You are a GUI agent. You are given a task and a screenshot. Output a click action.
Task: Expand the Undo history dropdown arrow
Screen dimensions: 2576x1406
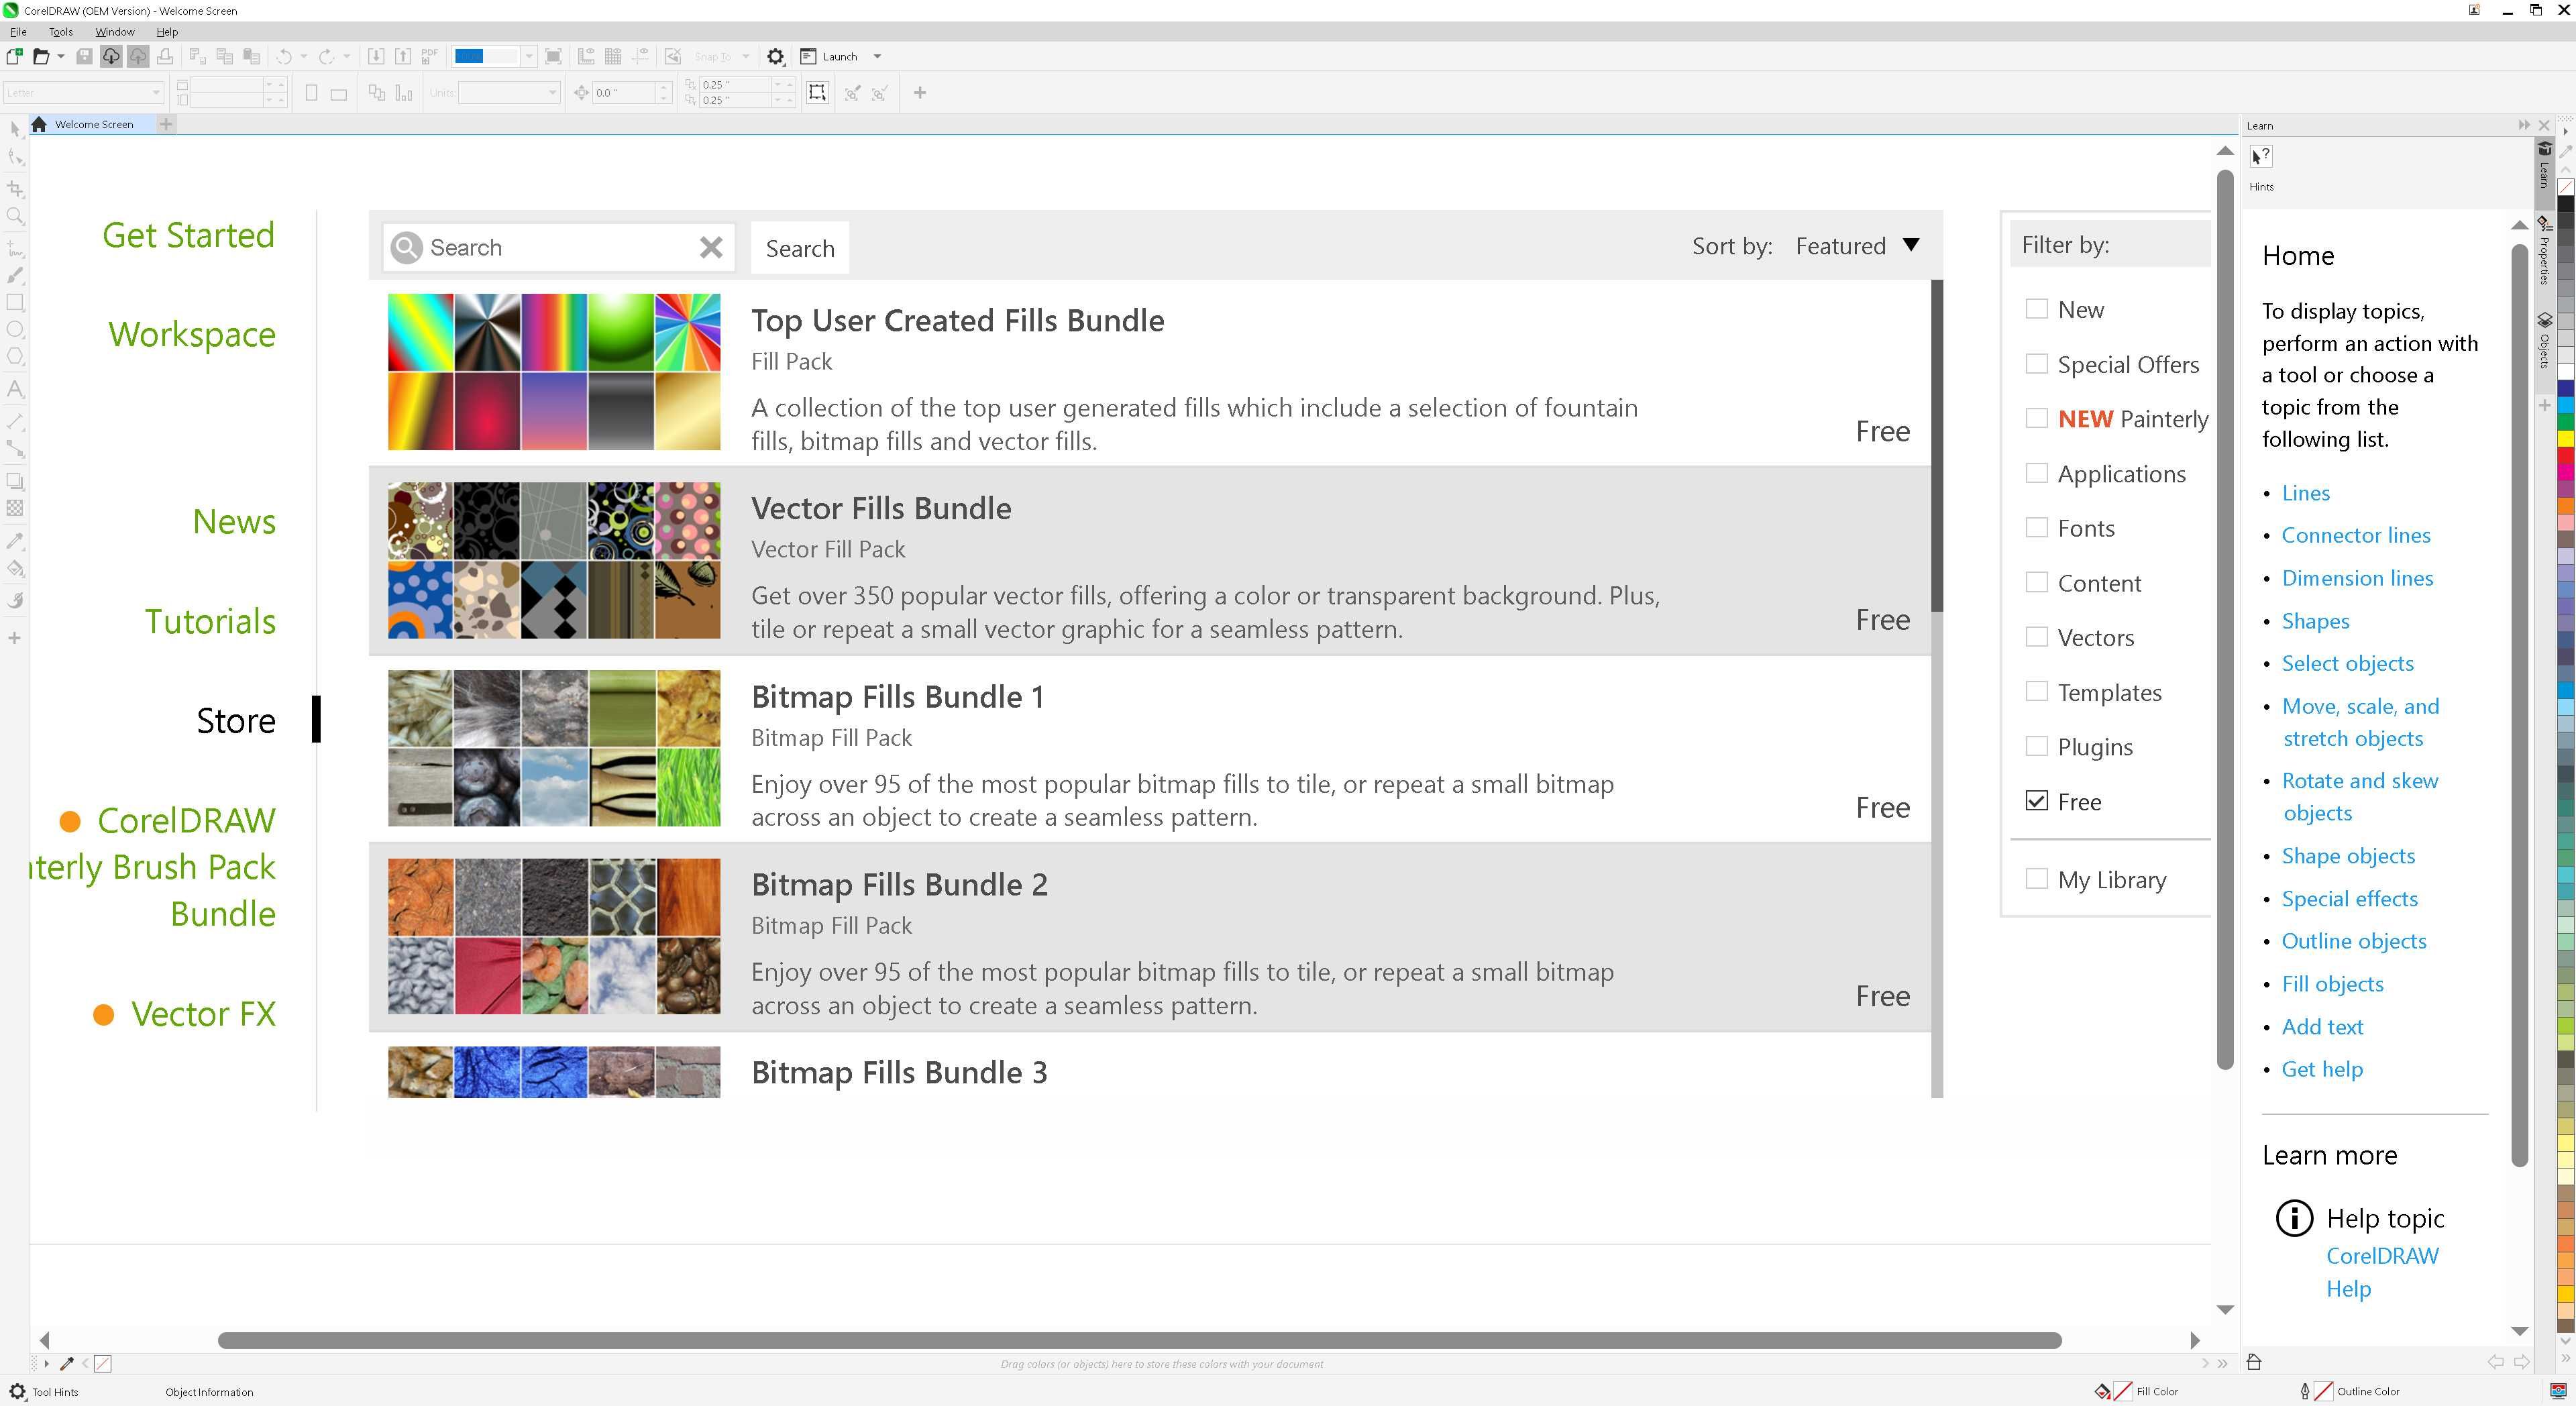coord(304,57)
